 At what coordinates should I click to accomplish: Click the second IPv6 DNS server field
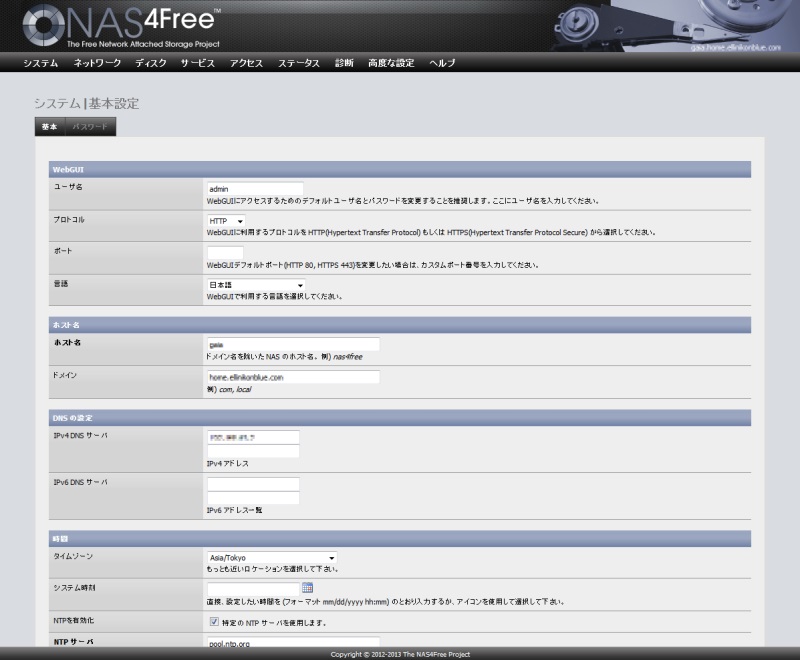[253, 498]
